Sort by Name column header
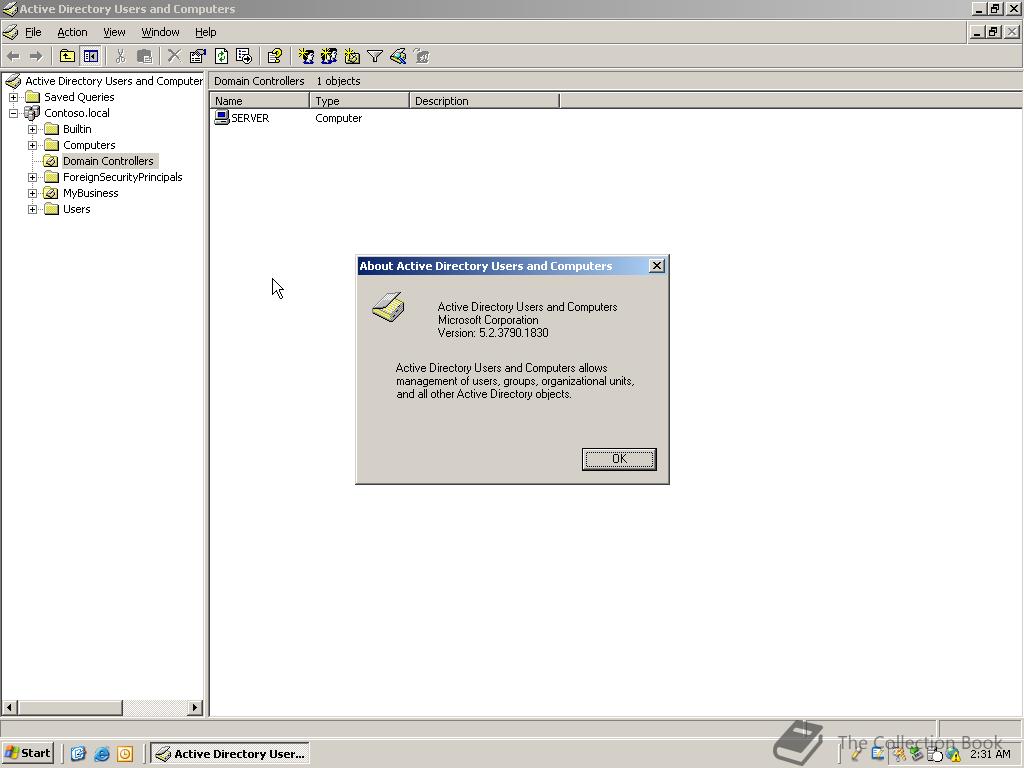This screenshot has height=768, width=1024. tap(260, 101)
